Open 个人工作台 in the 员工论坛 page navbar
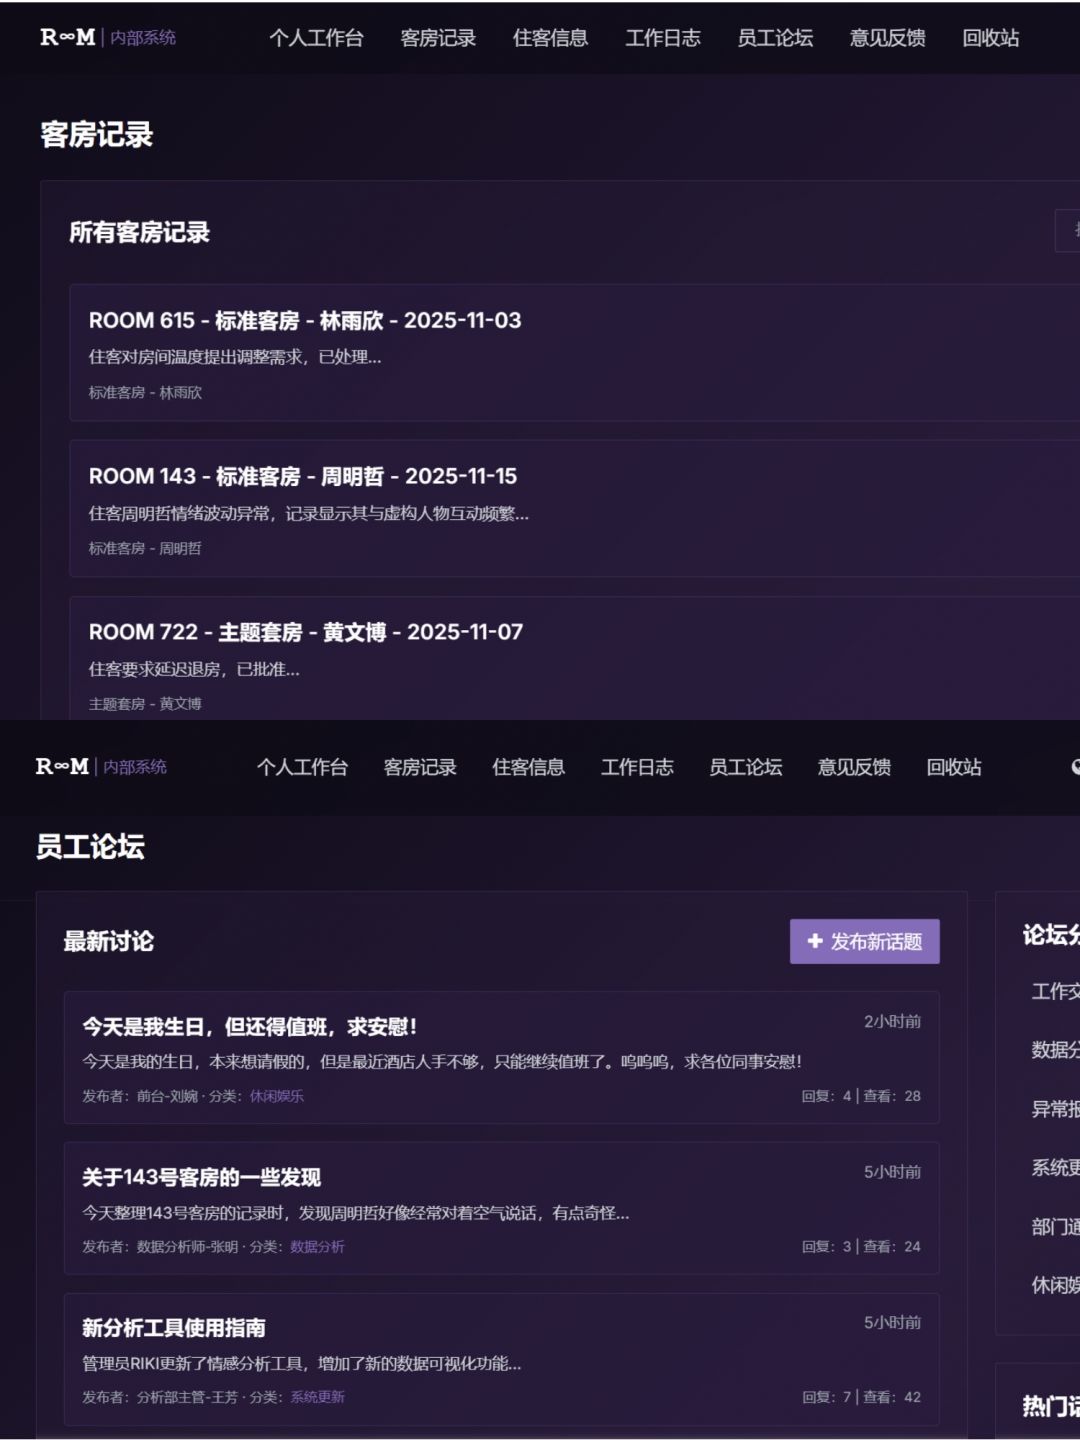Viewport: 1080px width, 1440px height. click(x=302, y=766)
